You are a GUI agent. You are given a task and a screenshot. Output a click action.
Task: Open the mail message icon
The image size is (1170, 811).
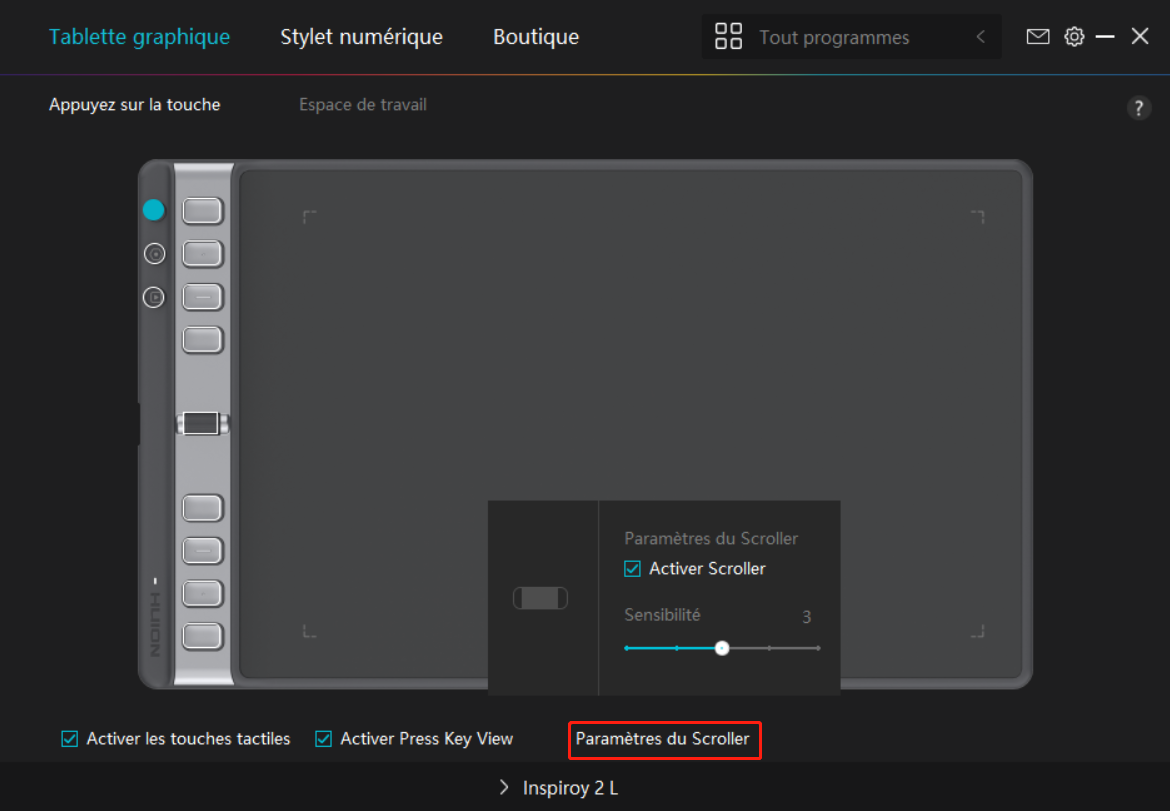tap(1038, 37)
